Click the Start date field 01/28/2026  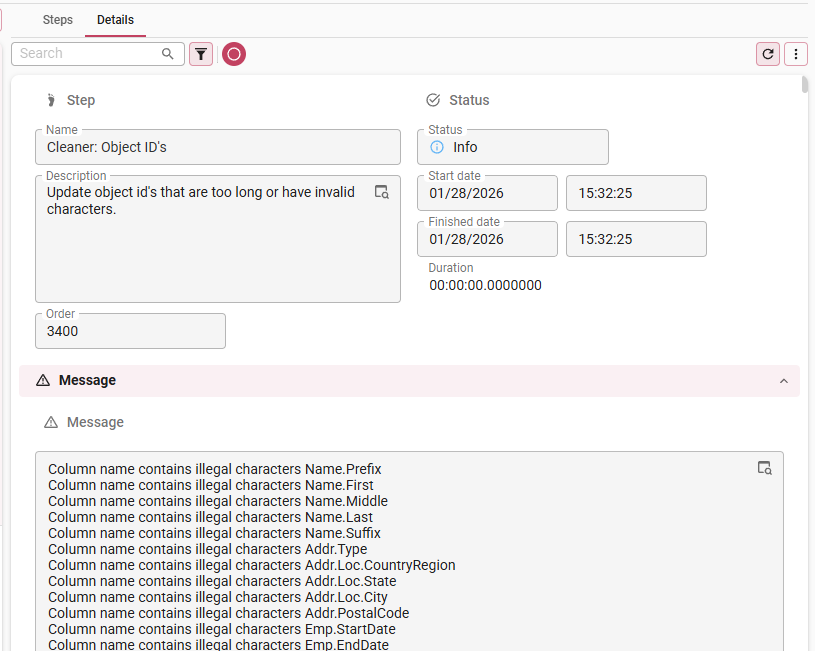487,193
